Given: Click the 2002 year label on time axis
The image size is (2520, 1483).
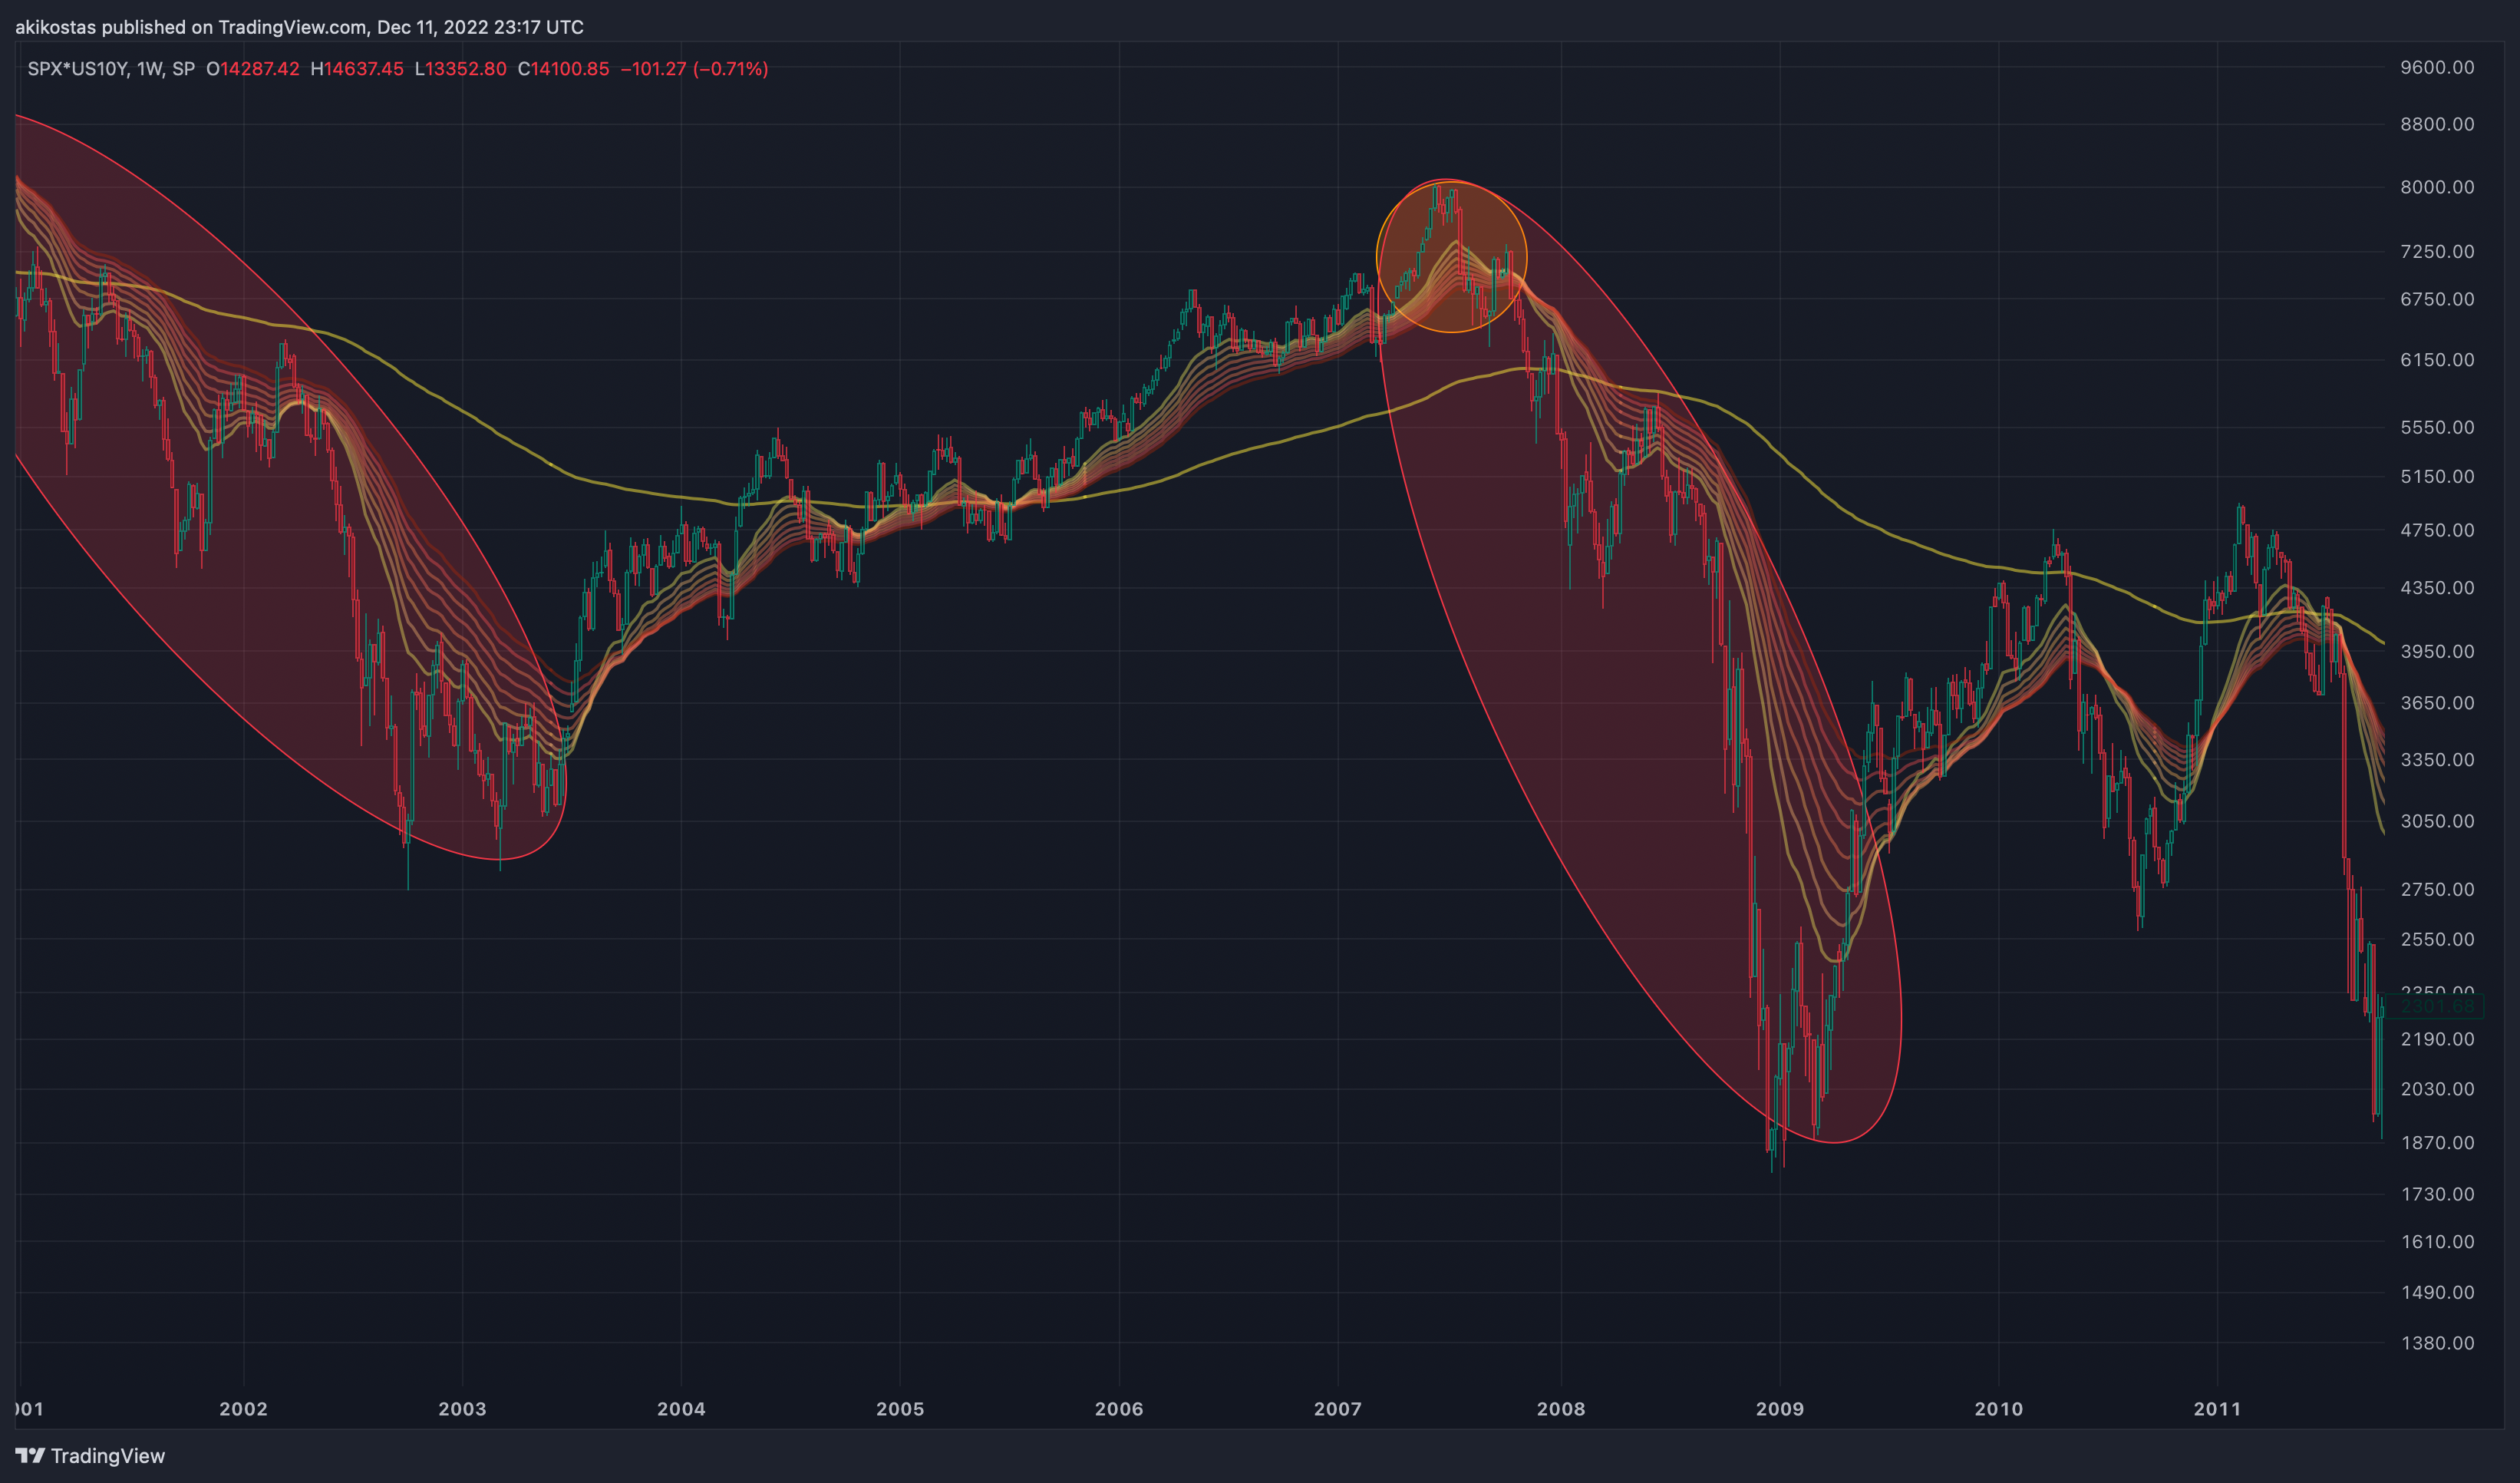Looking at the screenshot, I should pyautogui.click(x=243, y=1409).
